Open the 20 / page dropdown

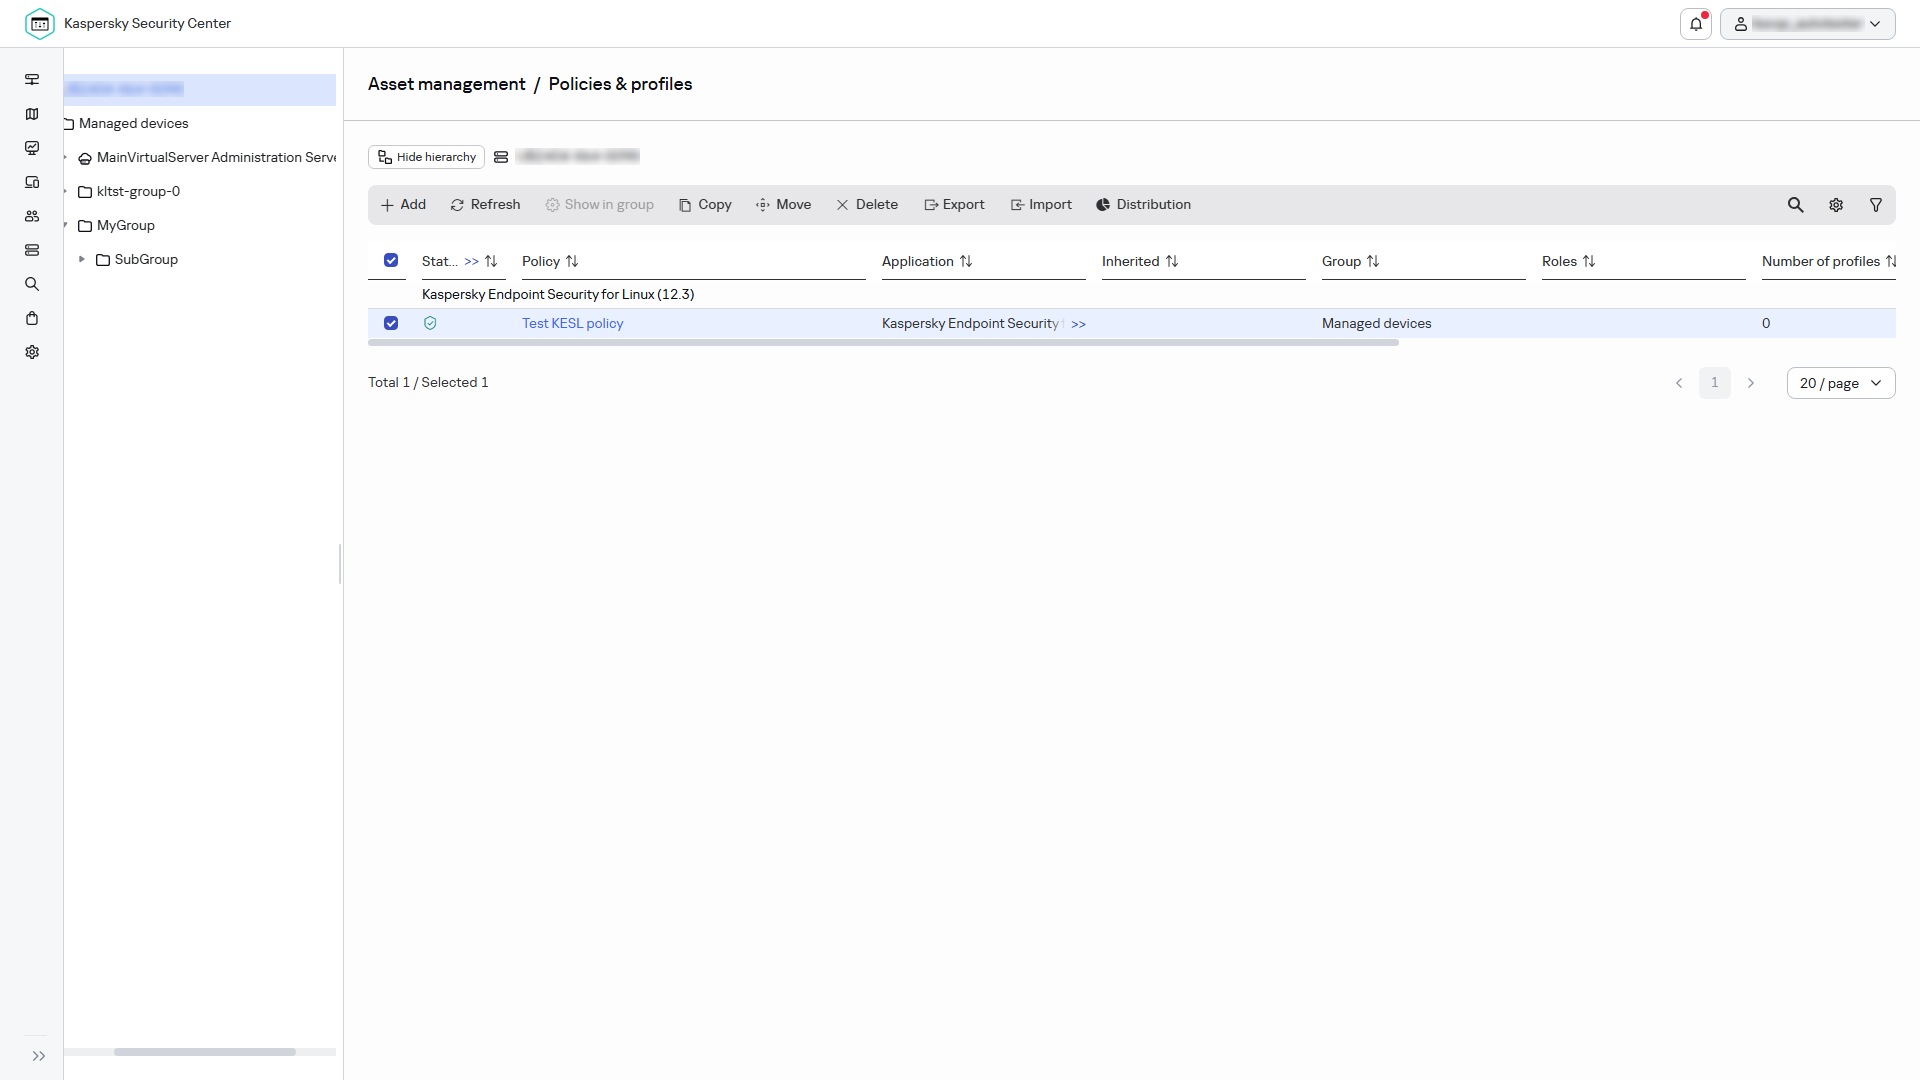click(x=1841, y=383)
